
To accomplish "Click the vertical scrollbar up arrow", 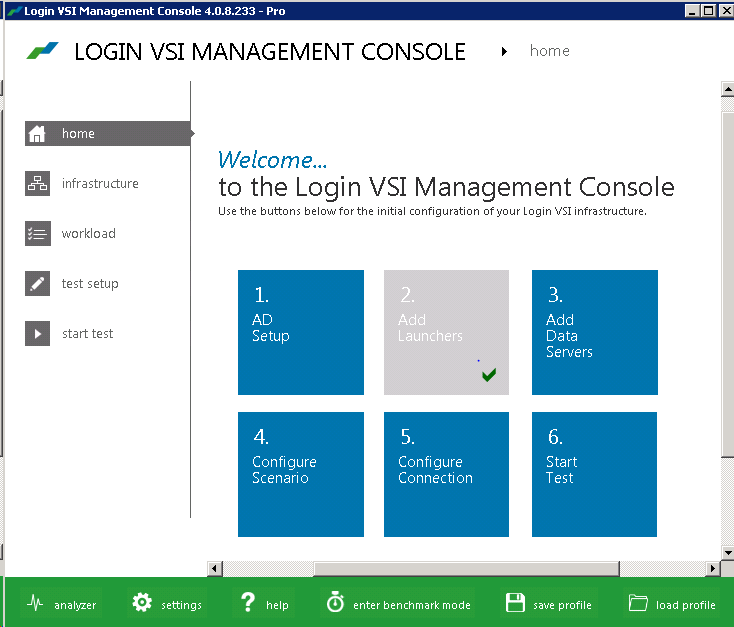I will point(727,89).
